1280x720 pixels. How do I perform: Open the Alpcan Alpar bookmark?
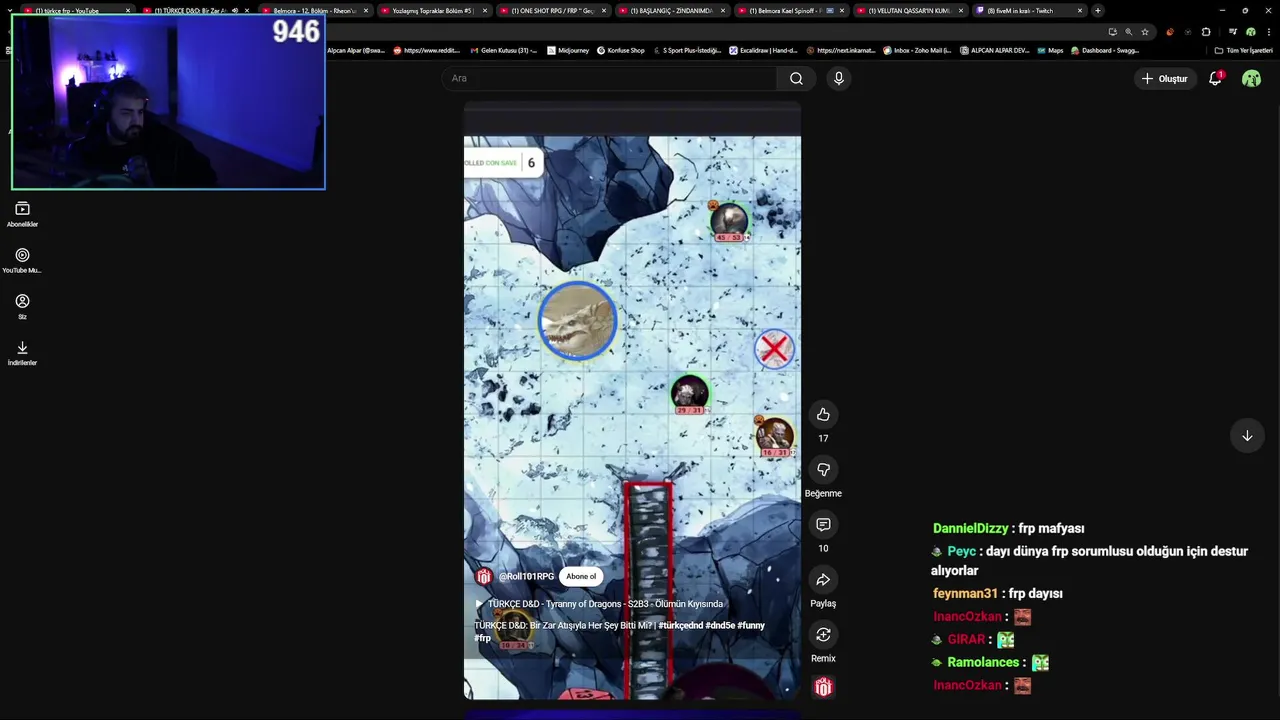[x=356, y=50]
